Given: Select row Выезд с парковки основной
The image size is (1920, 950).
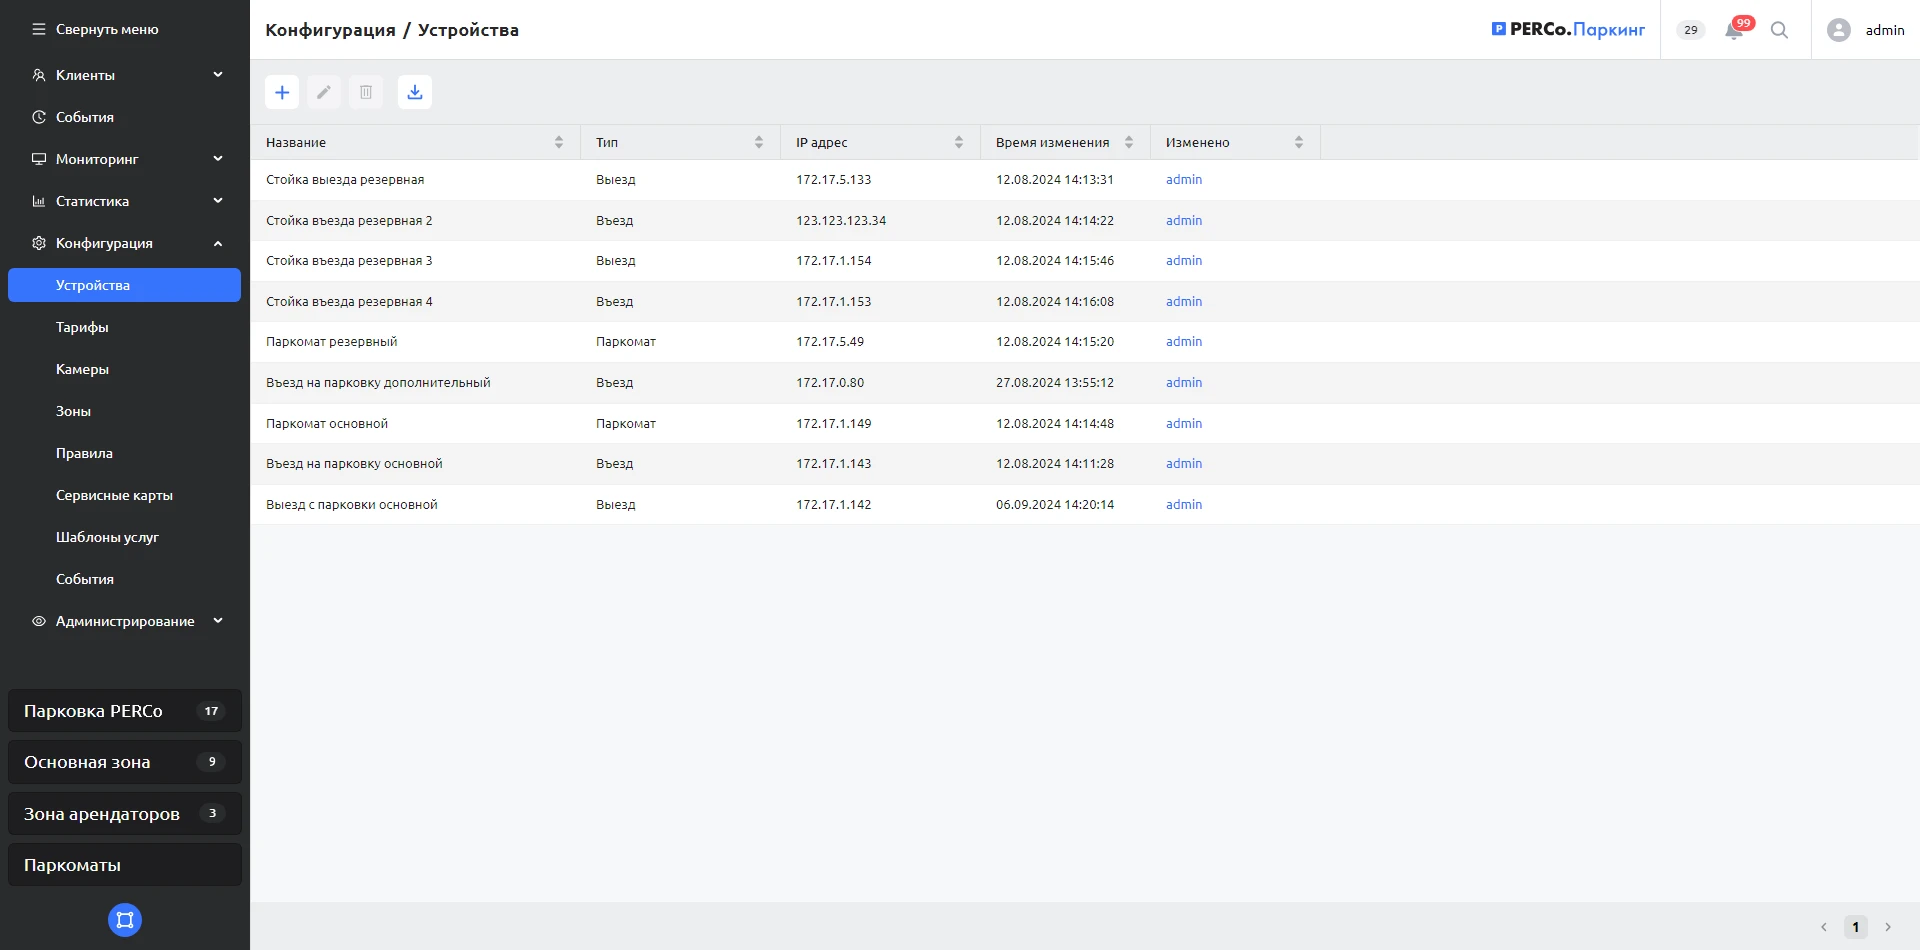Looking at the screenshot, I should tap(352, 505).
